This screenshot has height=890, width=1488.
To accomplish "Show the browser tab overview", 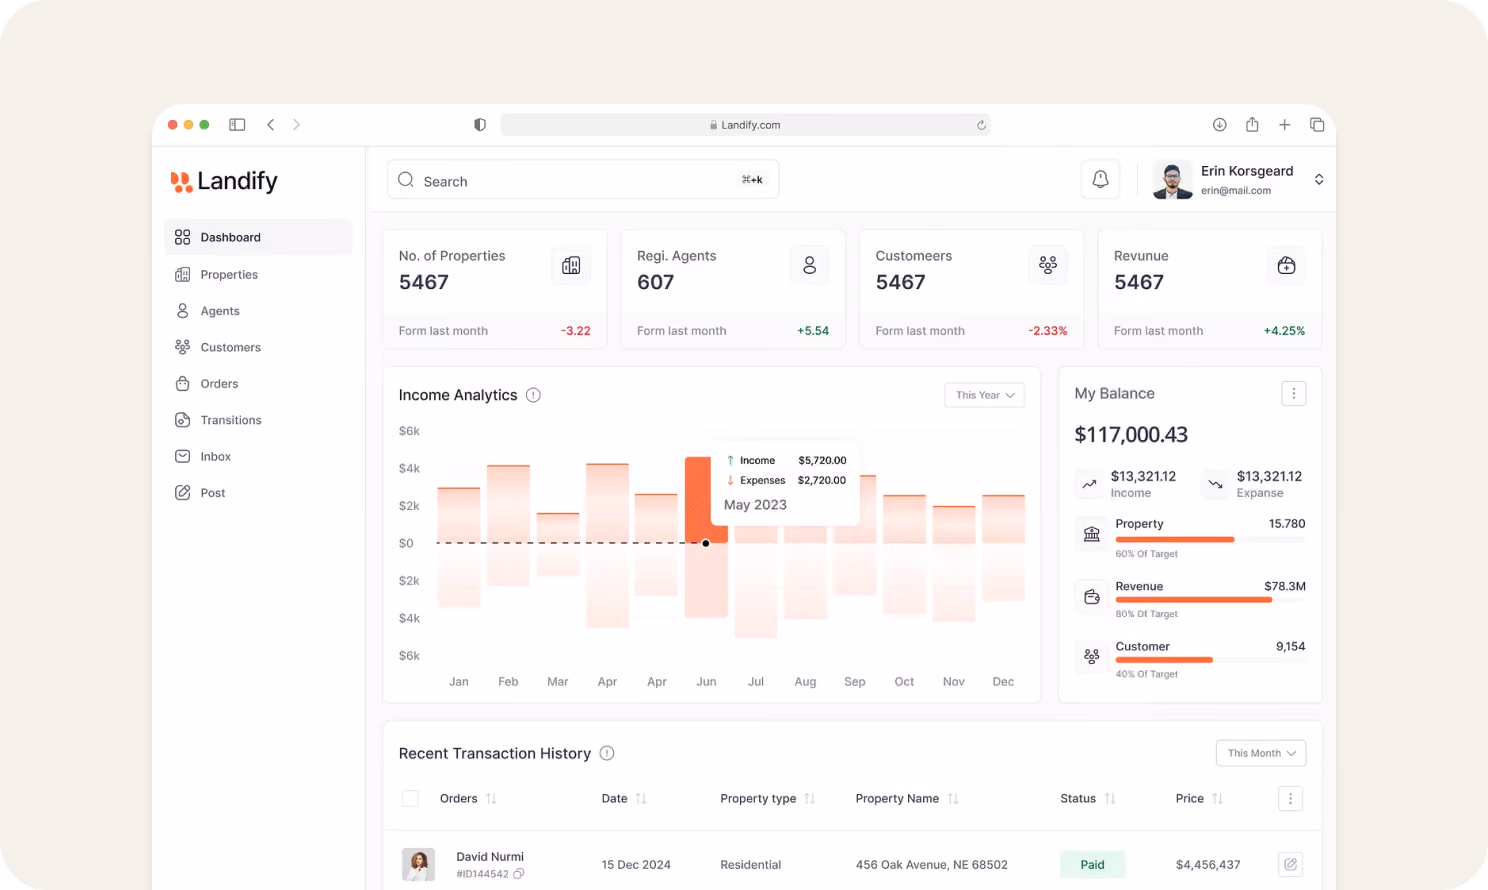I will [x=1317, y=125].
